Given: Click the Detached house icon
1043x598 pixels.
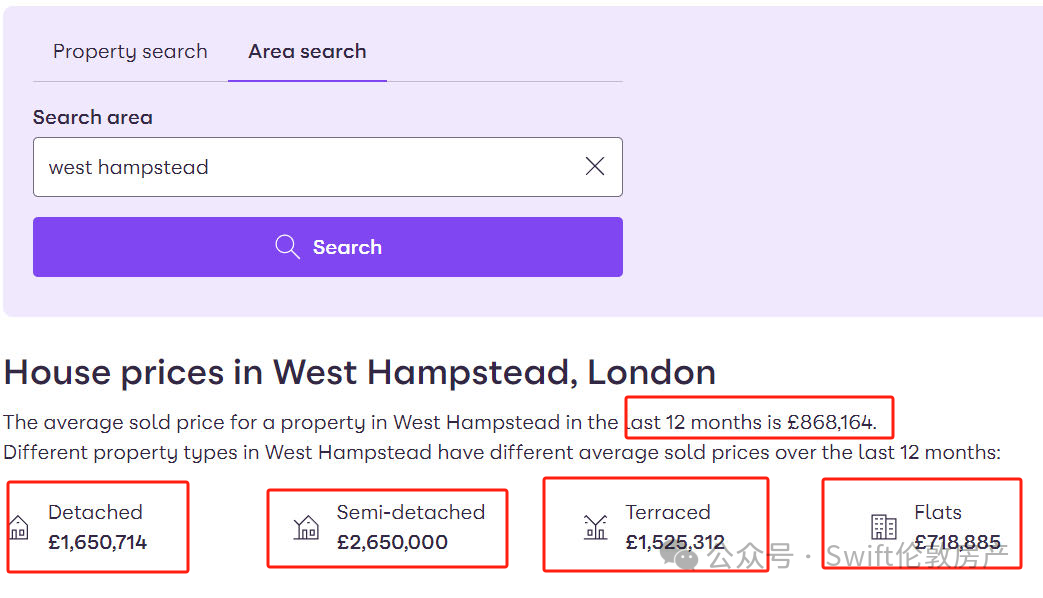Looking at the screenshot, I should pos(19,527).
